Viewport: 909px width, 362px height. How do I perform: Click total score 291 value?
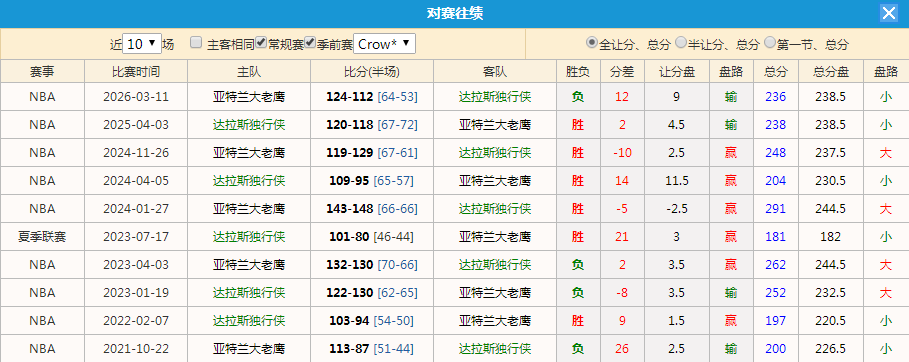click(775, 208)
